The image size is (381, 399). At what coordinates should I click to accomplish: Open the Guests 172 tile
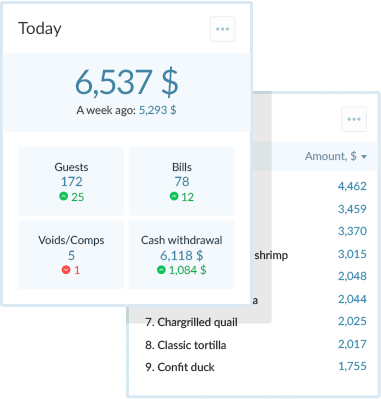[x=71, y=181]
